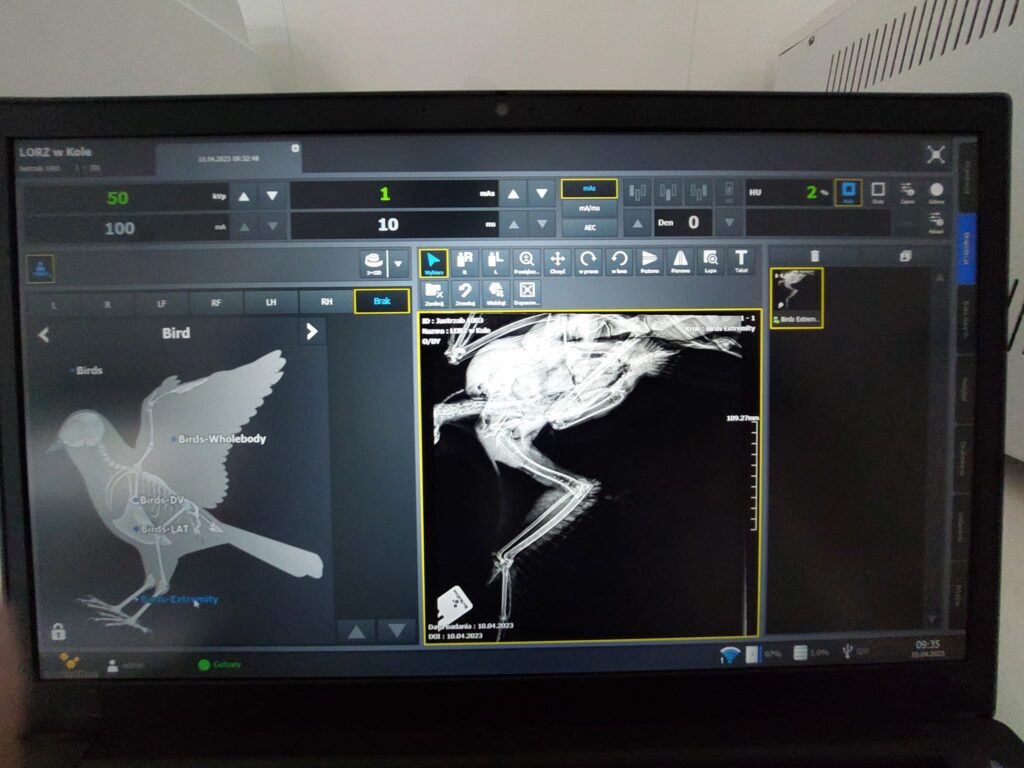Go to previous anatomy with left chevron

pos(43,335)
